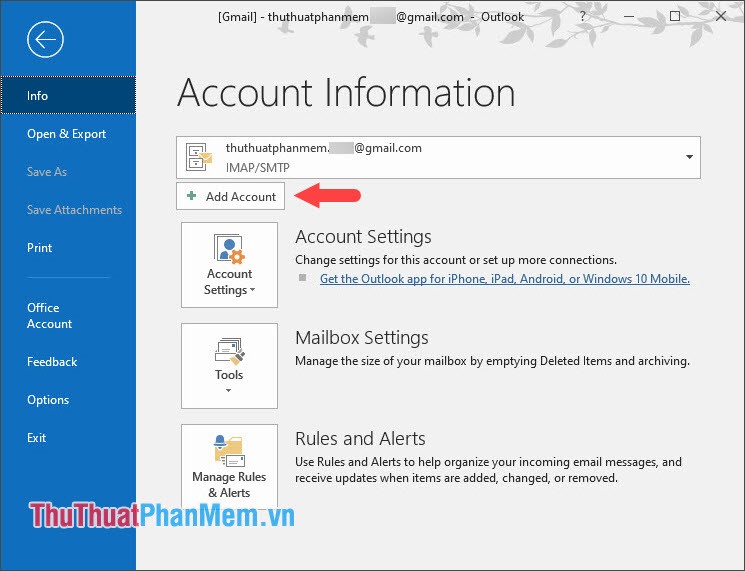Click the help question mark in title bar

[583, 17]
